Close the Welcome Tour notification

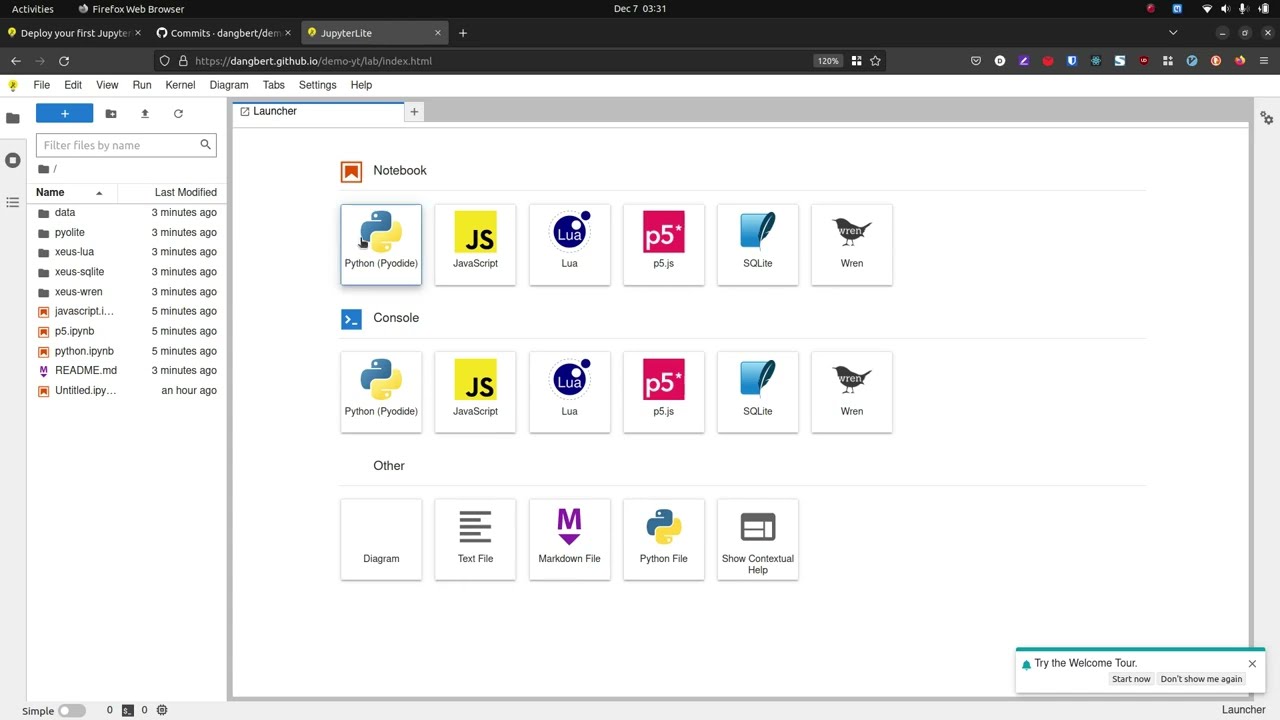coord(1252,664)
